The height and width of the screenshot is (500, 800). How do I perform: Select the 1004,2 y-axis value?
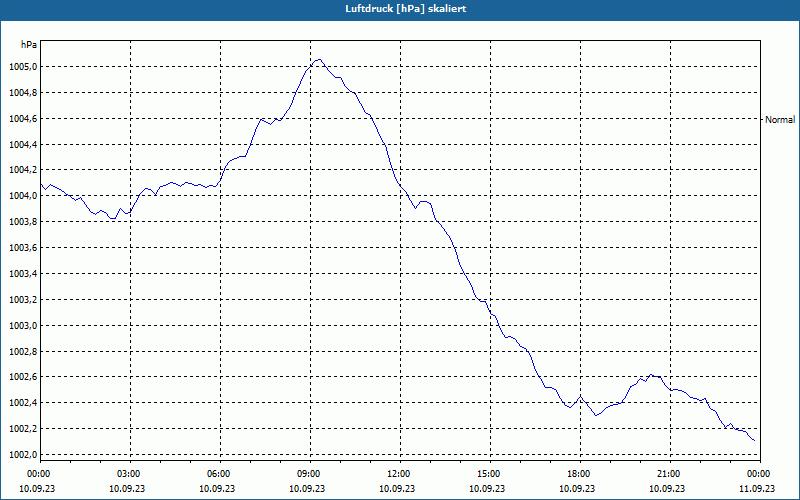coord(22,170)
